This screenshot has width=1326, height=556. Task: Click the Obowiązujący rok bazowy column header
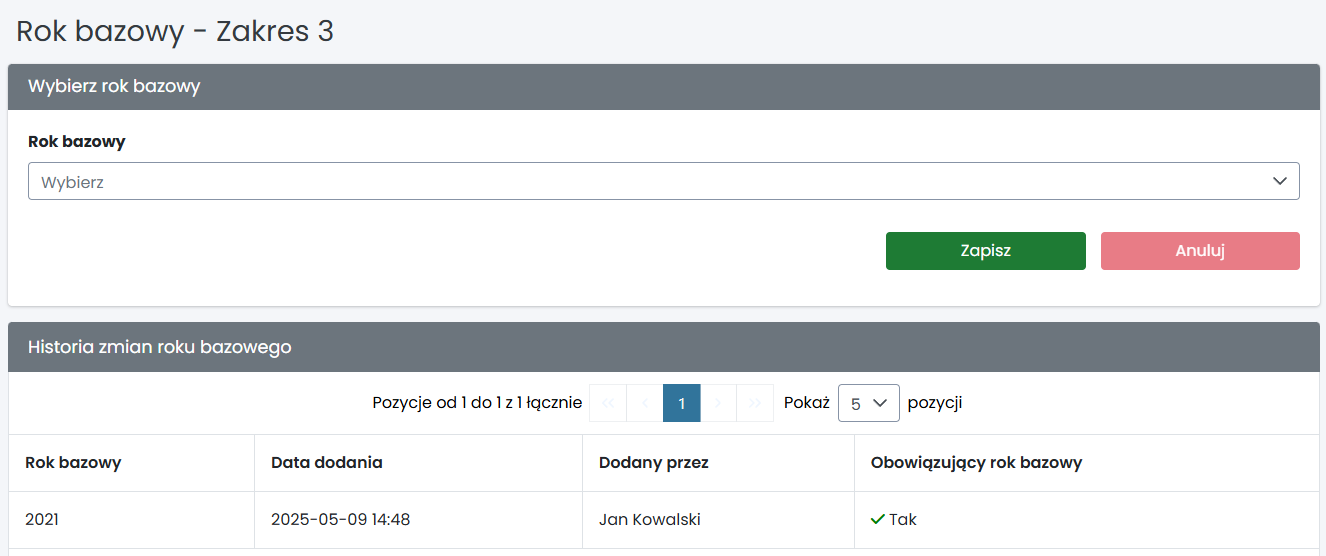point(976,463)
